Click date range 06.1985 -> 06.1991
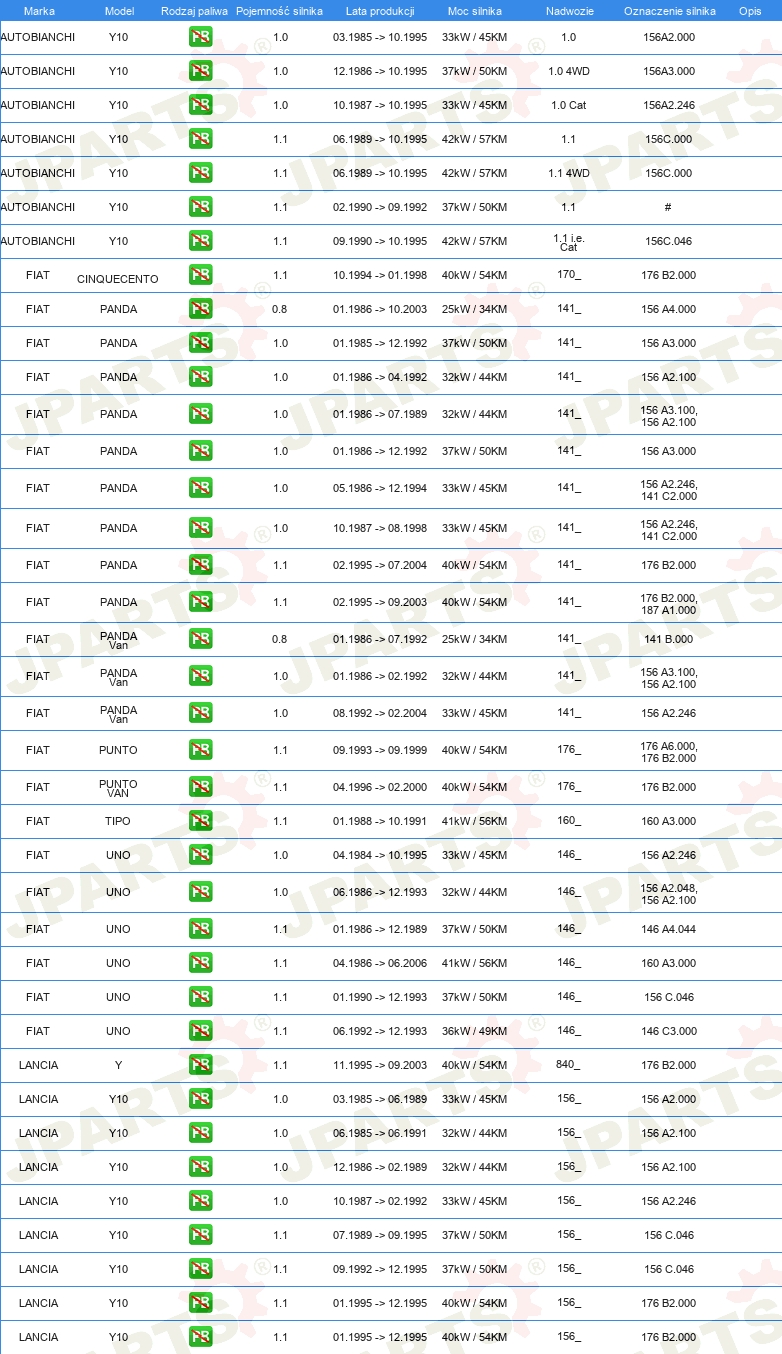This screenshot has height=1354, width=782. click(380, 1134)
